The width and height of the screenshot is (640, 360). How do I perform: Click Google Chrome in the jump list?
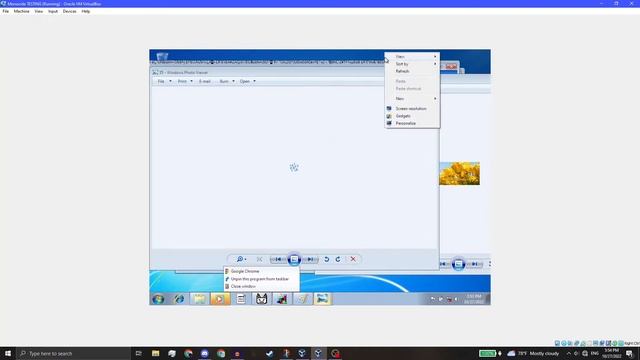click(x=261, y=271)
